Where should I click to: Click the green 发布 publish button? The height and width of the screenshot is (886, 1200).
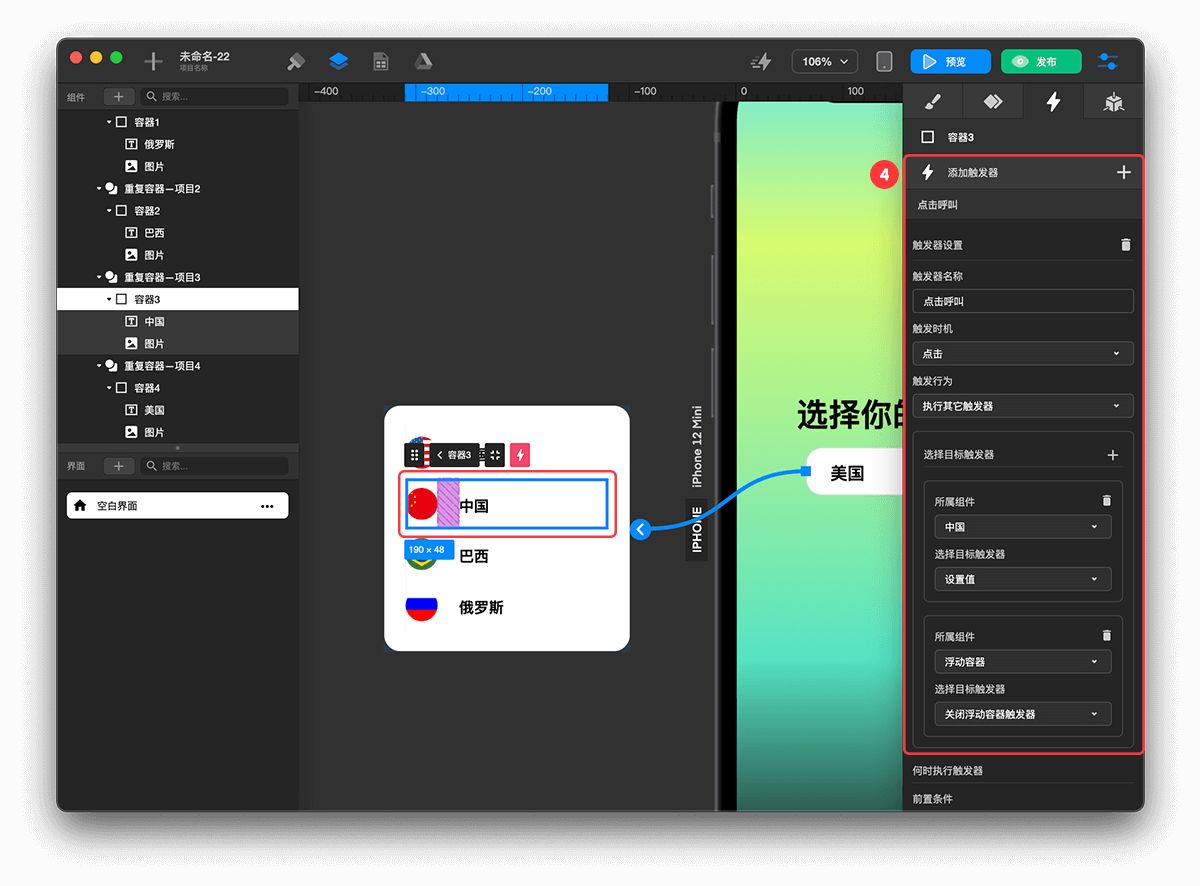1040,62
